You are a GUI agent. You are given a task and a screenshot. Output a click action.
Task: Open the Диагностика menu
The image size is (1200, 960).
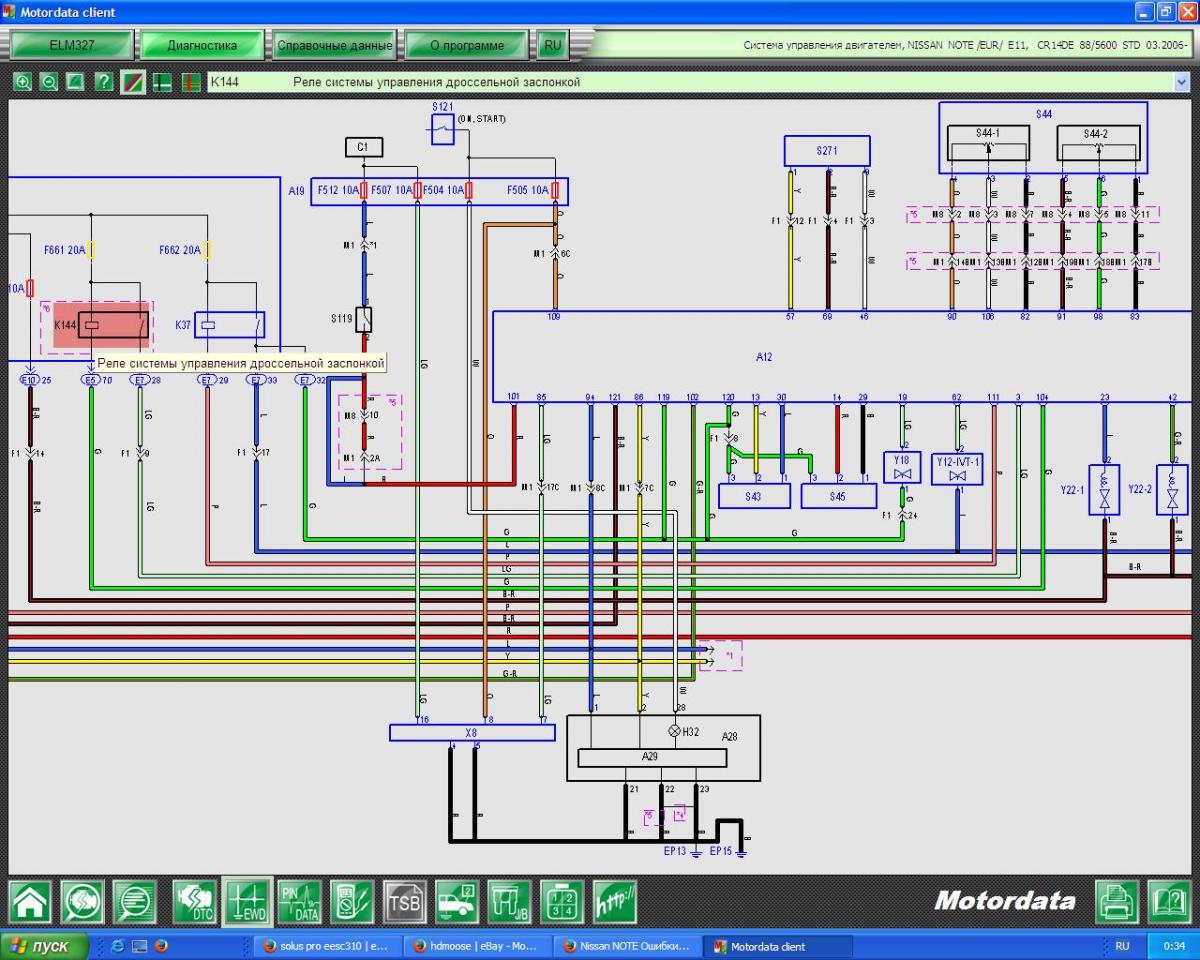(x=202, y=45)
